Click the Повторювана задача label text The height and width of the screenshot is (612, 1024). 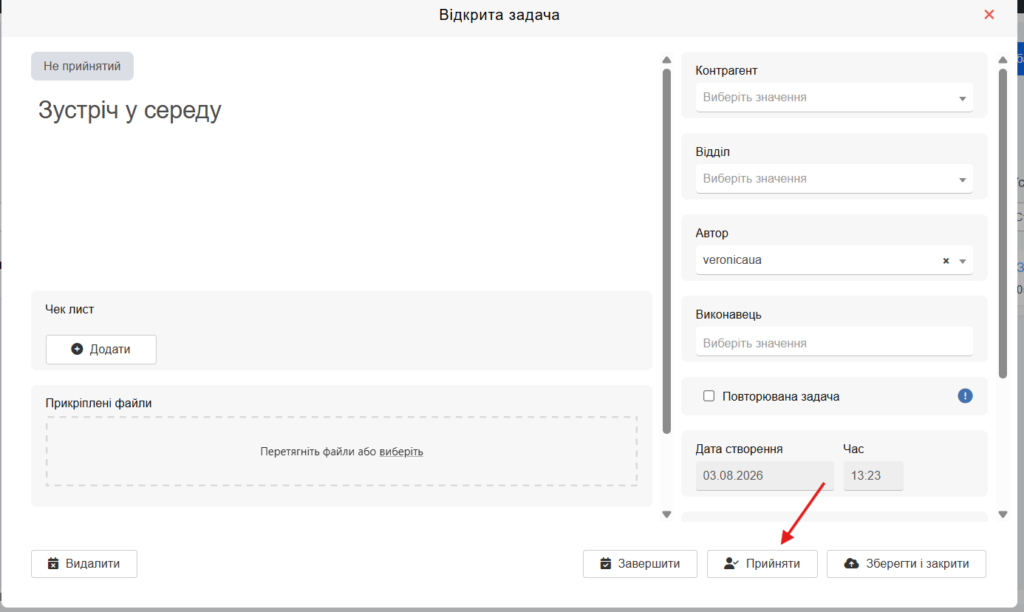click(x=781, y=396)
